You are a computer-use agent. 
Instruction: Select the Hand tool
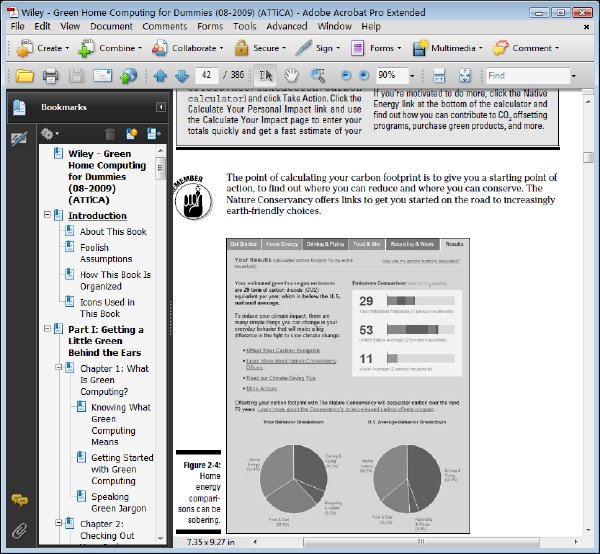pos(291,75)
